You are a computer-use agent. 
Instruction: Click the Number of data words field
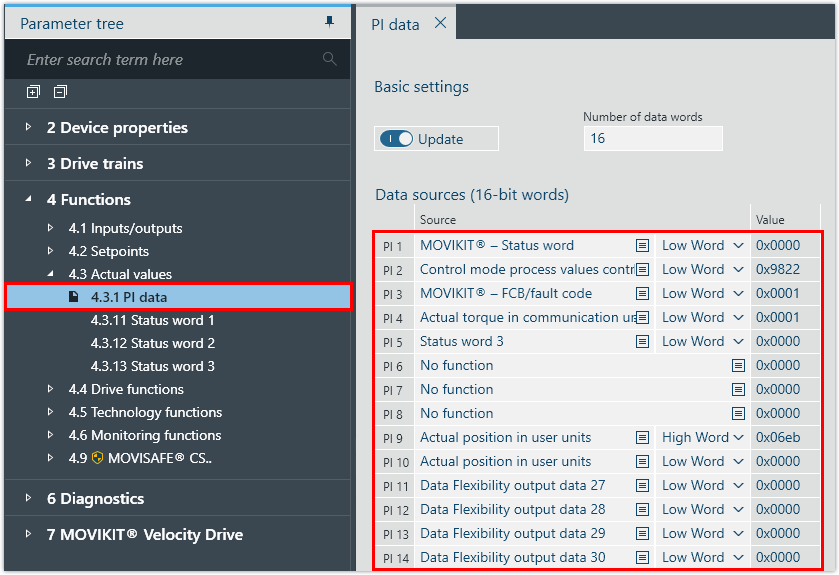(652, 139)
